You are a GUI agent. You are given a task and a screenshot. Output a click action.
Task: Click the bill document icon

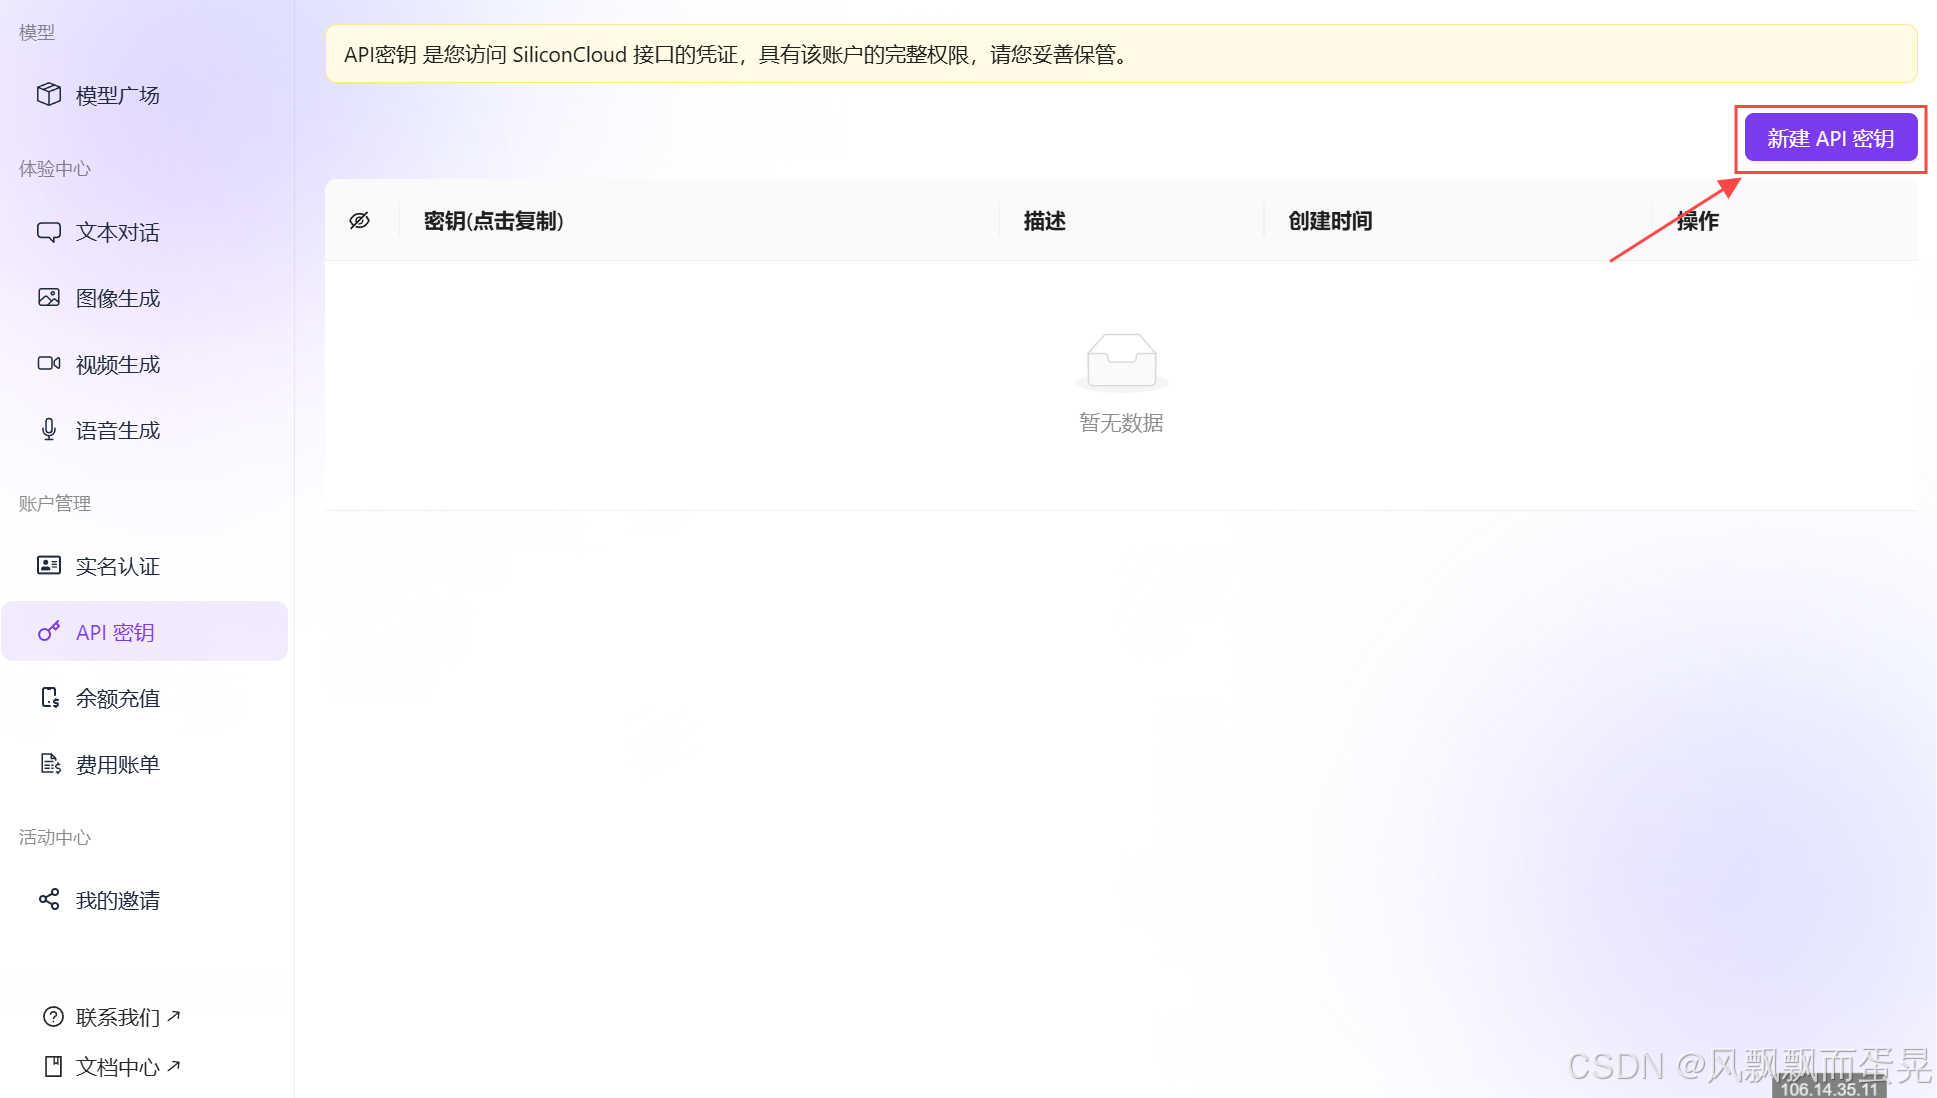coord(49,764)
